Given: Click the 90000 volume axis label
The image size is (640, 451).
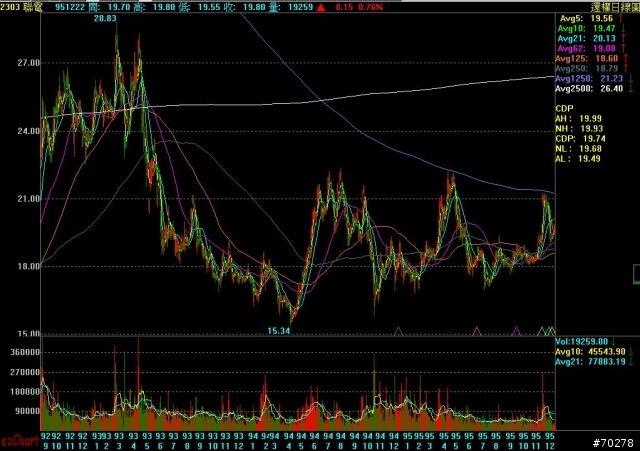Looking at the screenshot, I should (x=29, y=411).
